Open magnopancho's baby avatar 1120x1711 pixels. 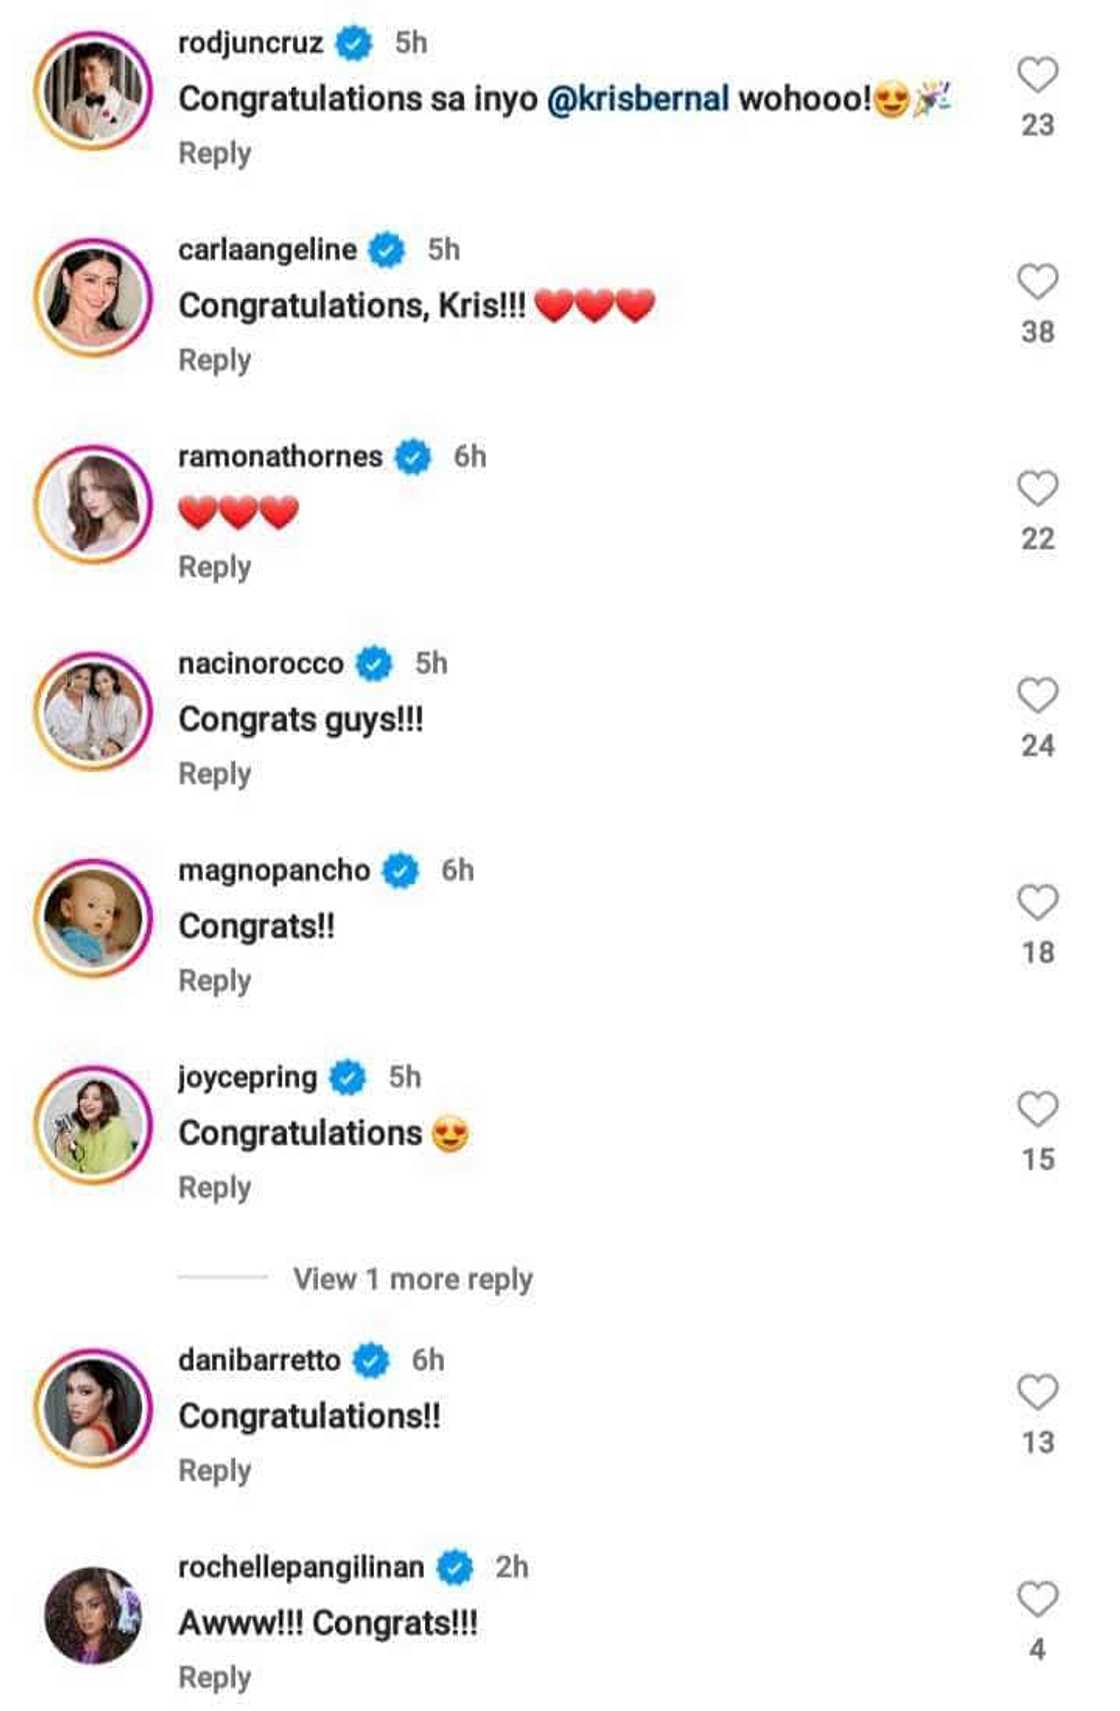pos(93,919)
